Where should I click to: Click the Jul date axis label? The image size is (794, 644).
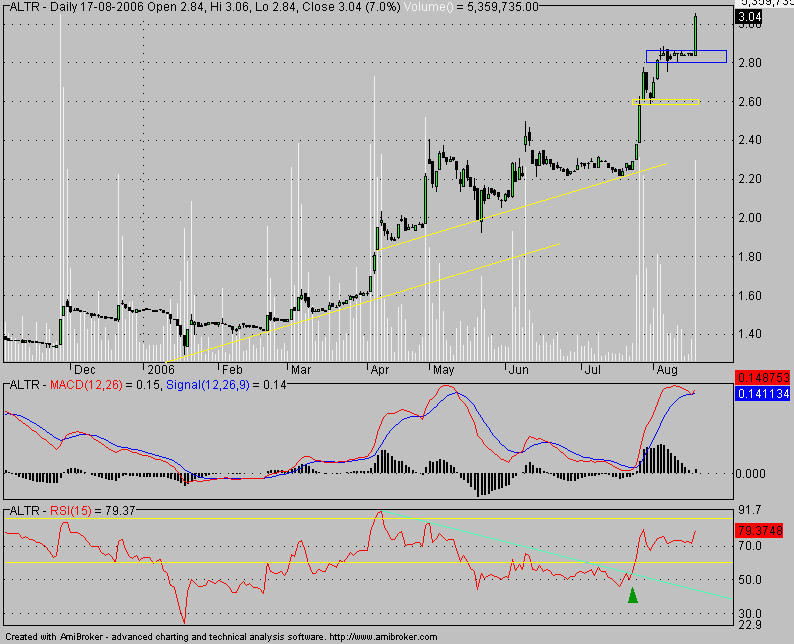pyautogui.click(x=592, y=370)
